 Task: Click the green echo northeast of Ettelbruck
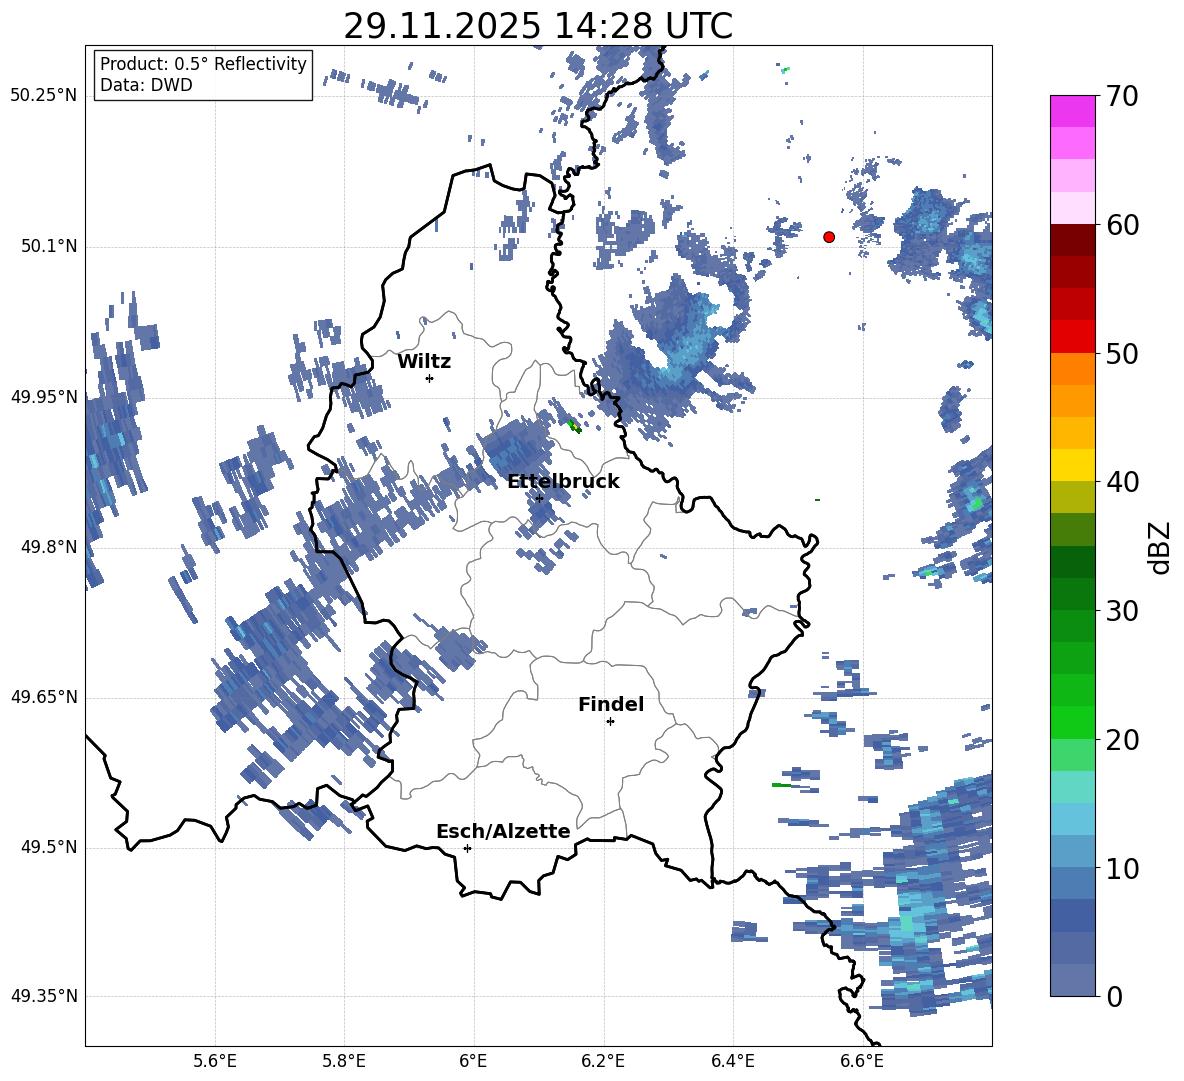tap(574, 426)
